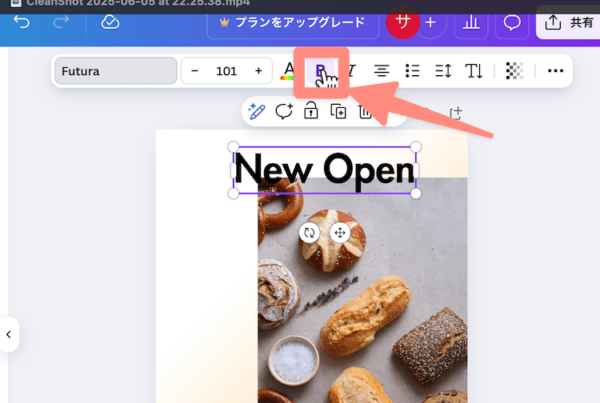Screen dimensions: 600x403
Task: Toggle italic formatting
Action: coord(351,71)
